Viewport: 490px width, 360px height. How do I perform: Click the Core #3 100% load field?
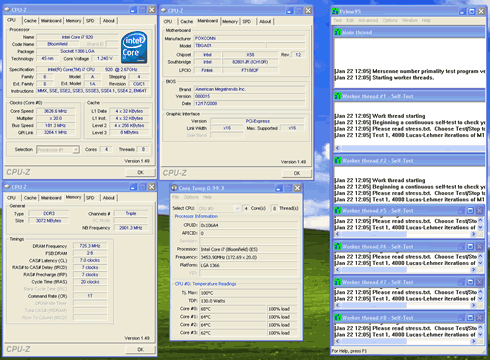282,333
